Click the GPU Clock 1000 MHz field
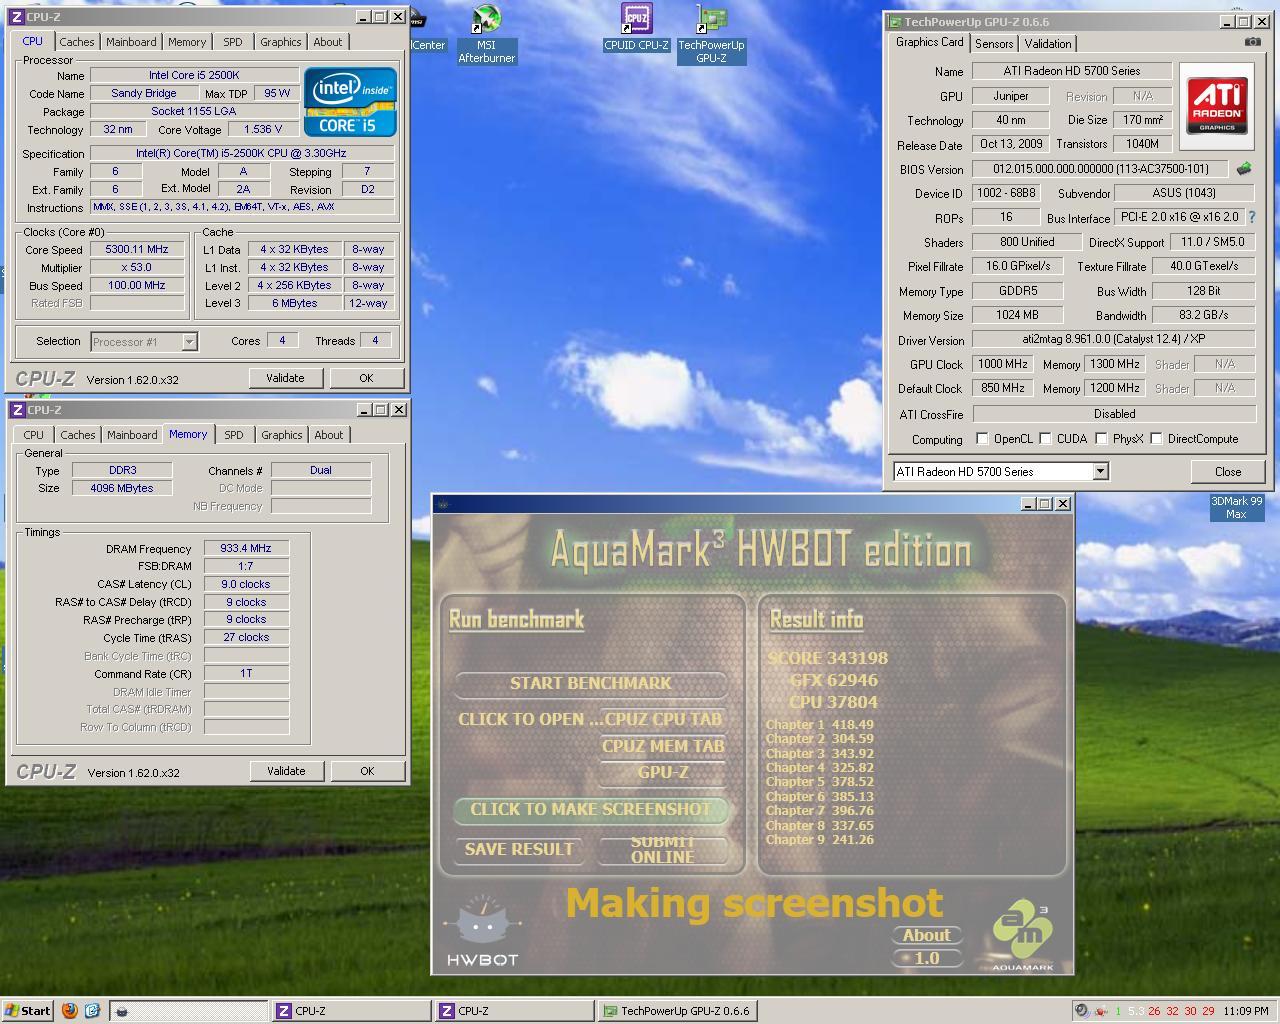Viewport: 1280px width, 1024px height. click(x=1002, y=364)
